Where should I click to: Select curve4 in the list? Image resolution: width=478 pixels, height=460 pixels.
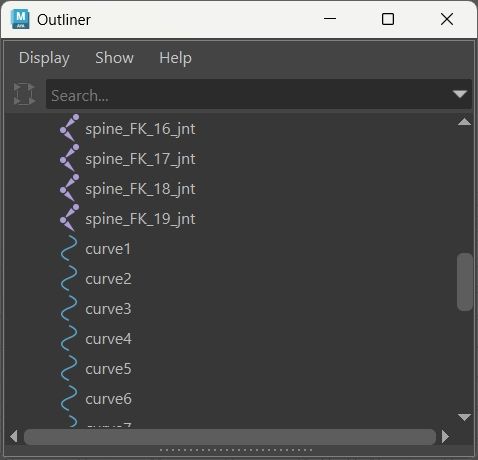[x=108, y=339]
